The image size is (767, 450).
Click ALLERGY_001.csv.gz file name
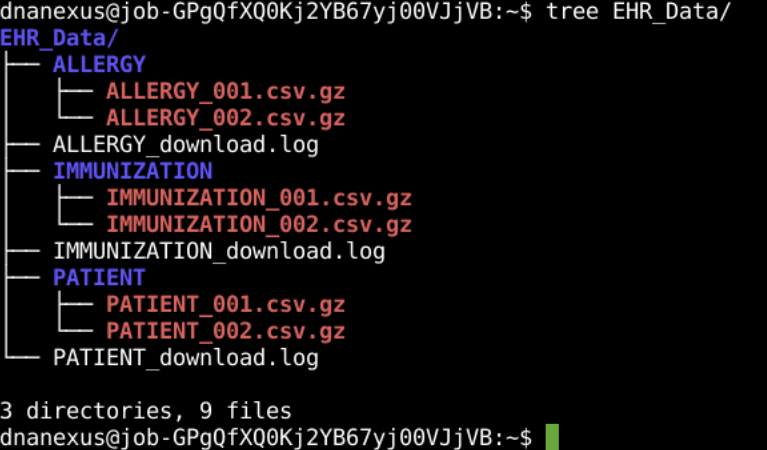click(226, 91)
